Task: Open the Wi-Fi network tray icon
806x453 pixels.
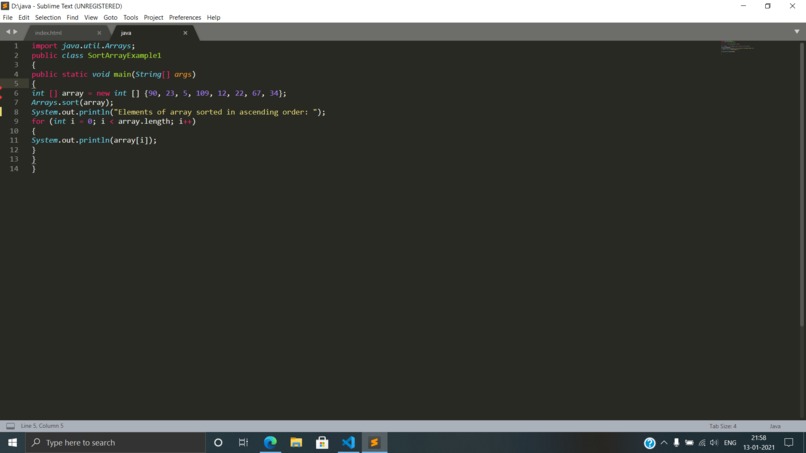Action: click(x=702, y=443)
